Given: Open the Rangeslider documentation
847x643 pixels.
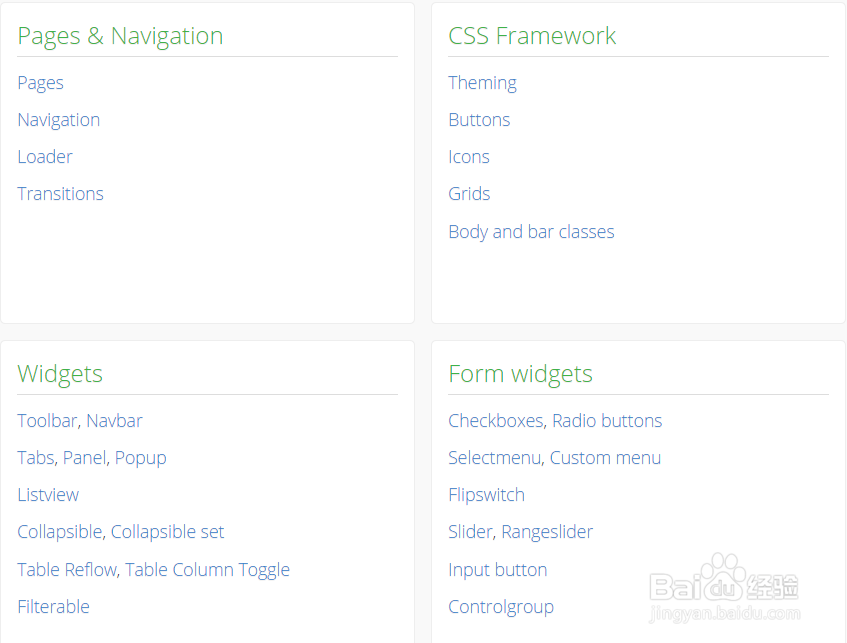Looking at the screenshot, I should [547, 531].
